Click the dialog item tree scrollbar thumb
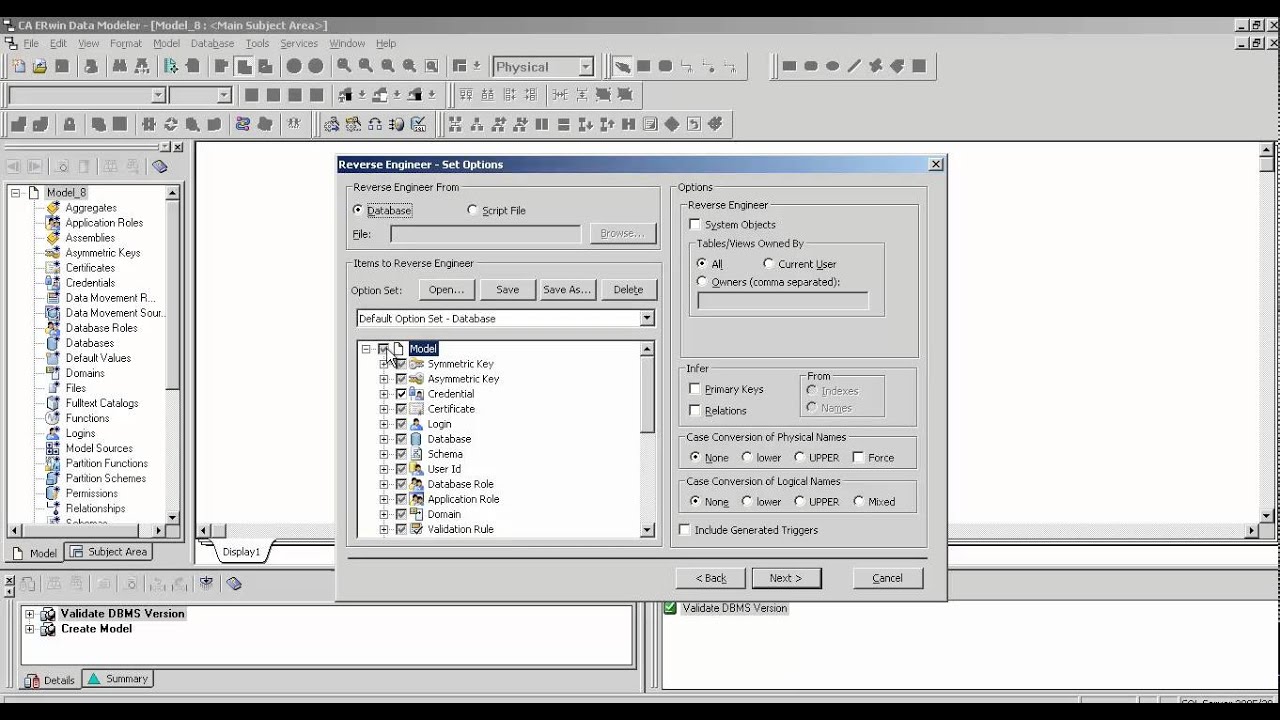This screenshot has height=720, width=1280. pos(647,393)
